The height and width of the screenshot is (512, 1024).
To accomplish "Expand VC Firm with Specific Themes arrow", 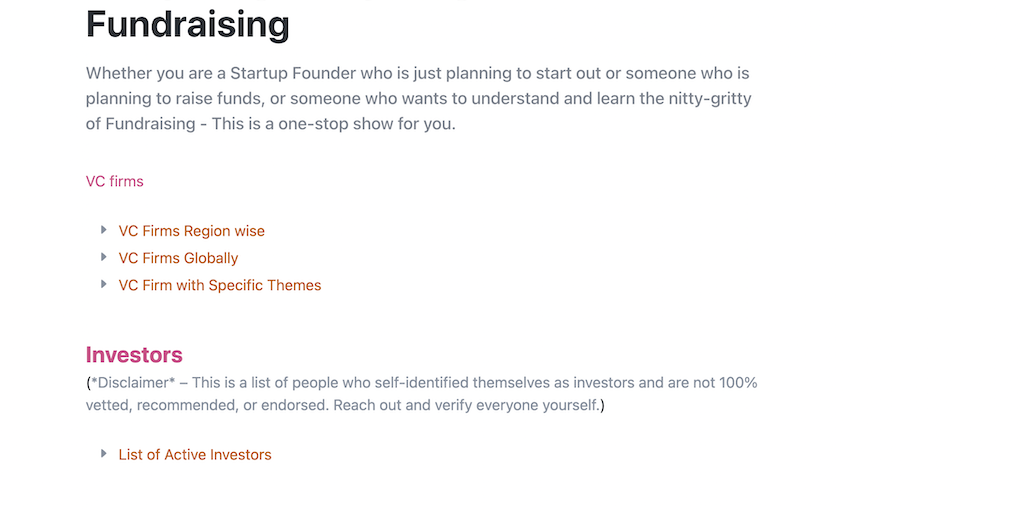I will click(x=103, y=284).
